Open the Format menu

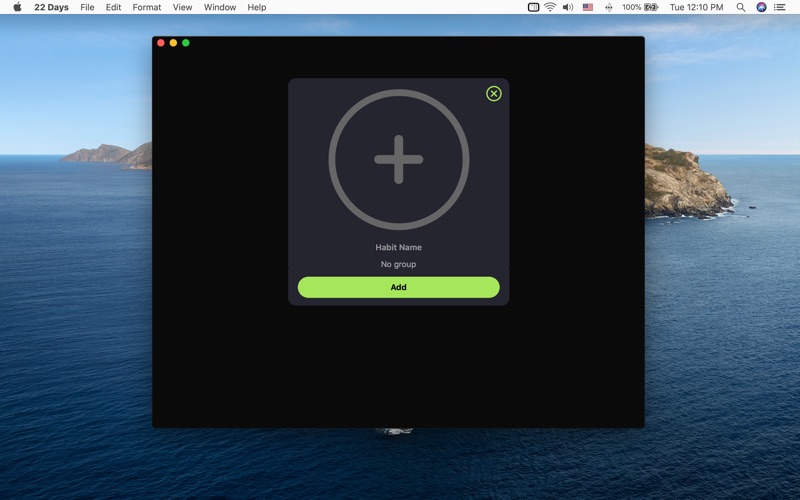pyautogui.click(x=146, y=7)
